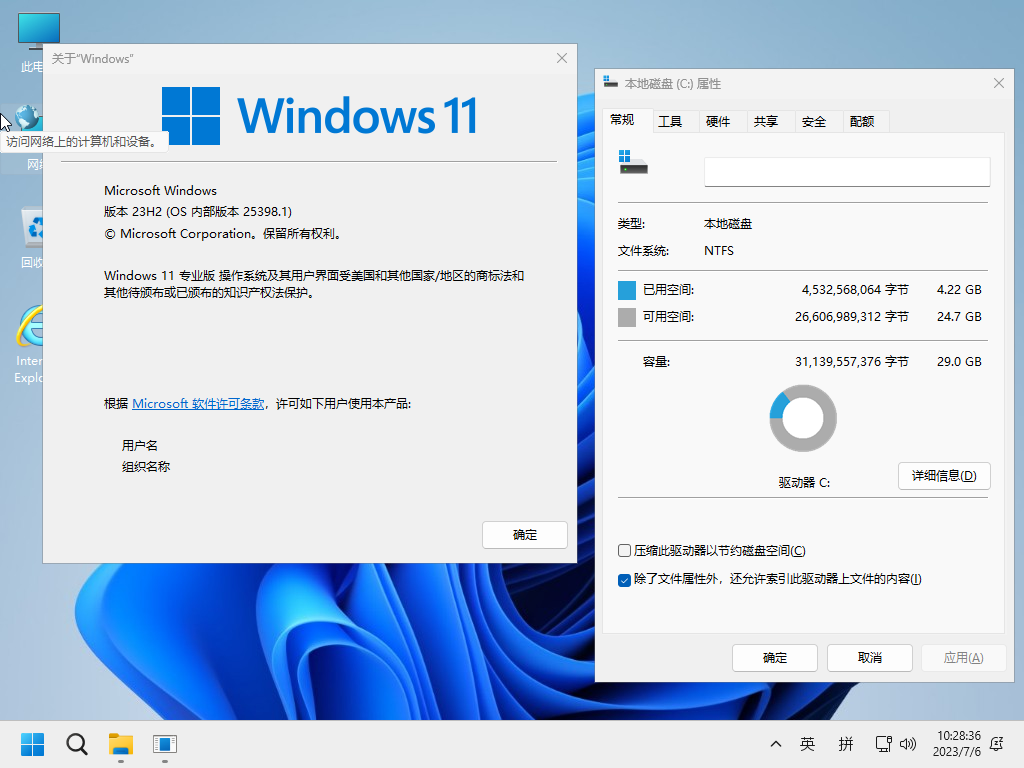Select the Internet Explorer desktop icon

coord(29,344)
